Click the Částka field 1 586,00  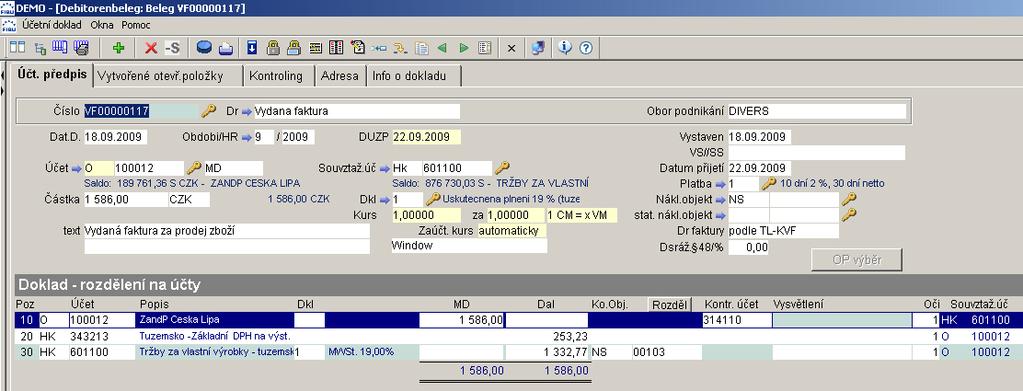pyautogui.click(x=125, y=200)
